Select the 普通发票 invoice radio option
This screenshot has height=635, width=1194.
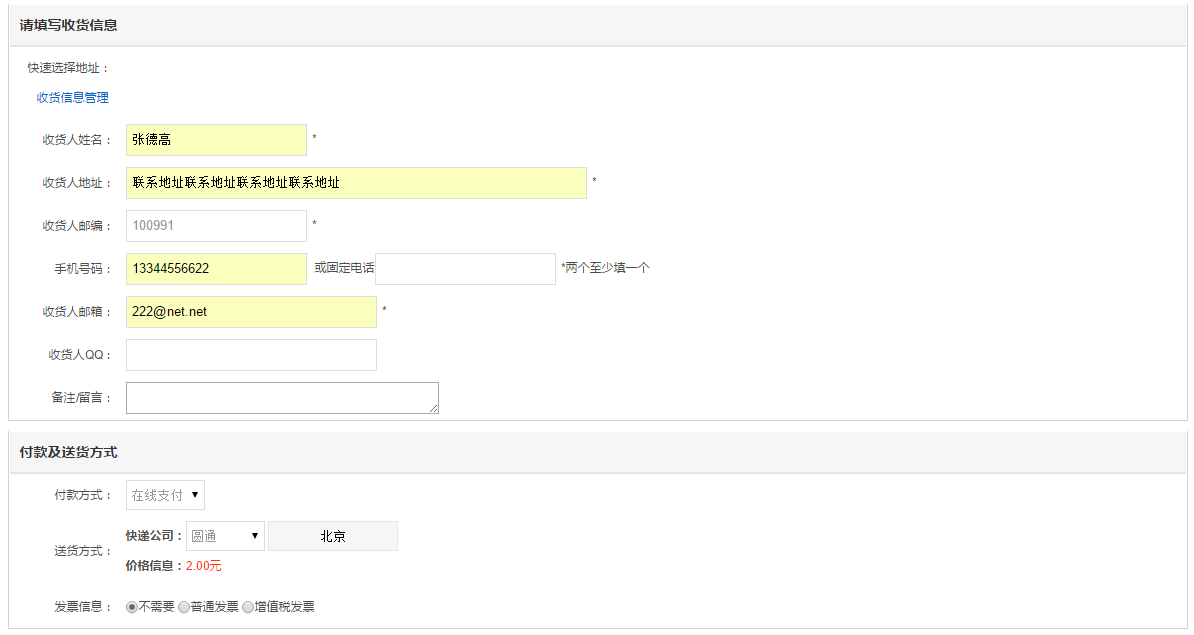(x=184, y=608)
